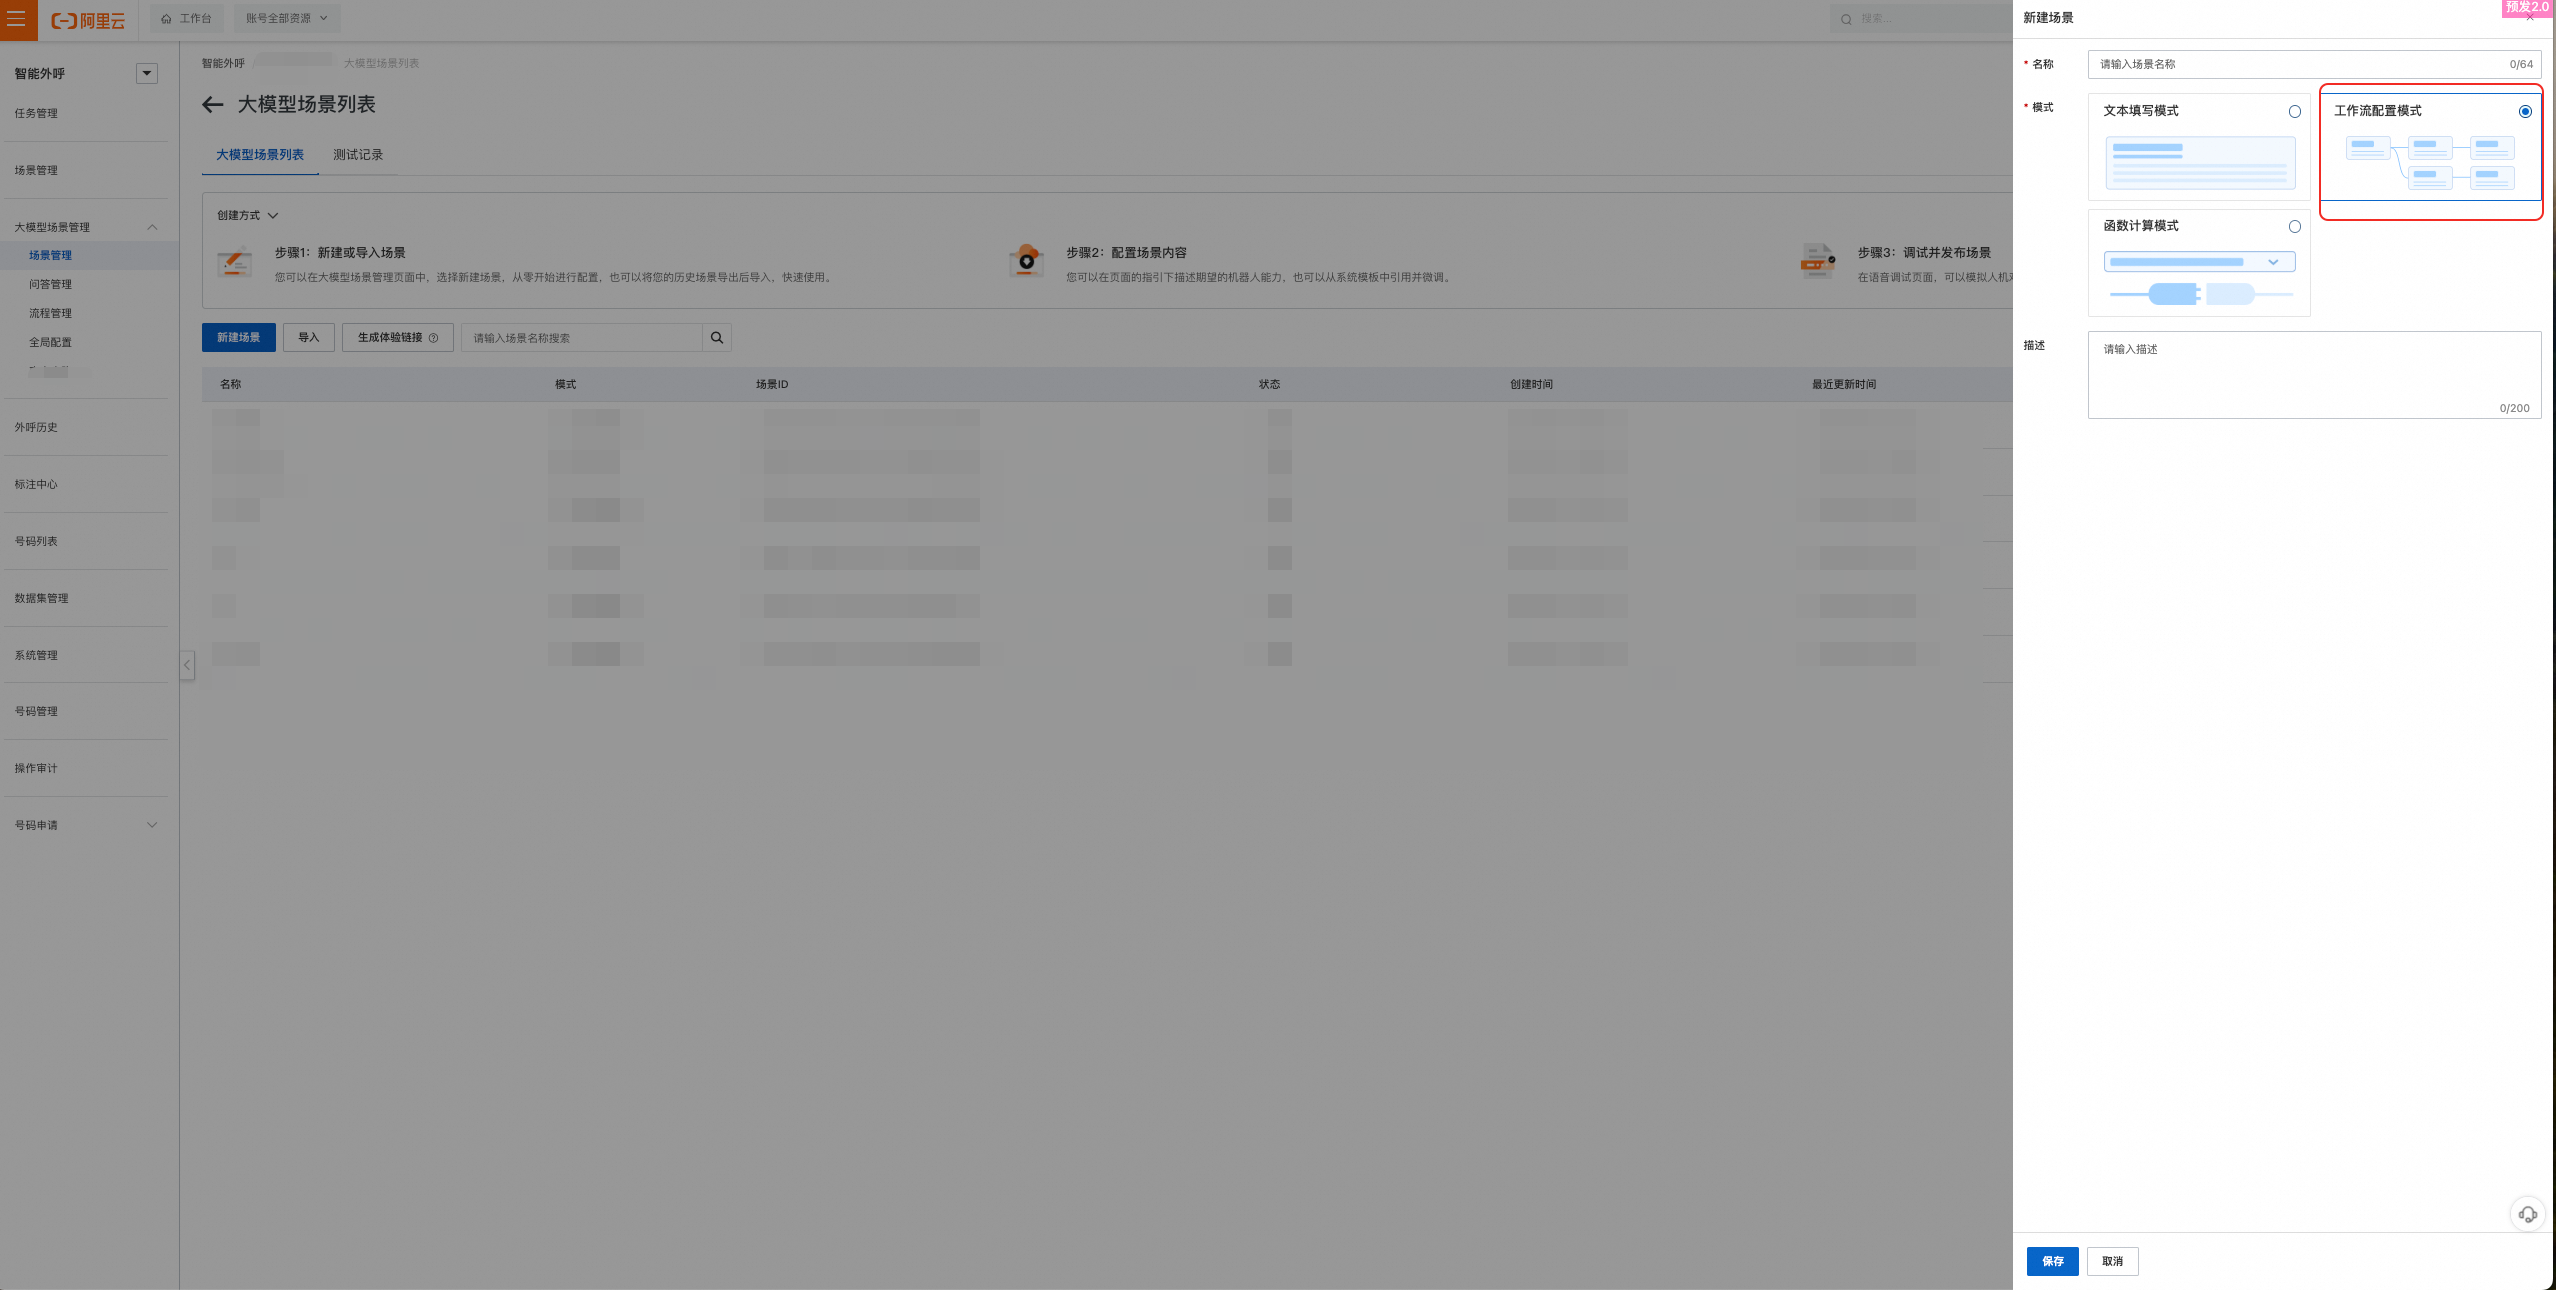Click the step 1 新建或导入场景 illustration
This screenshot has height=1290, width=2556.
(235, 262)
